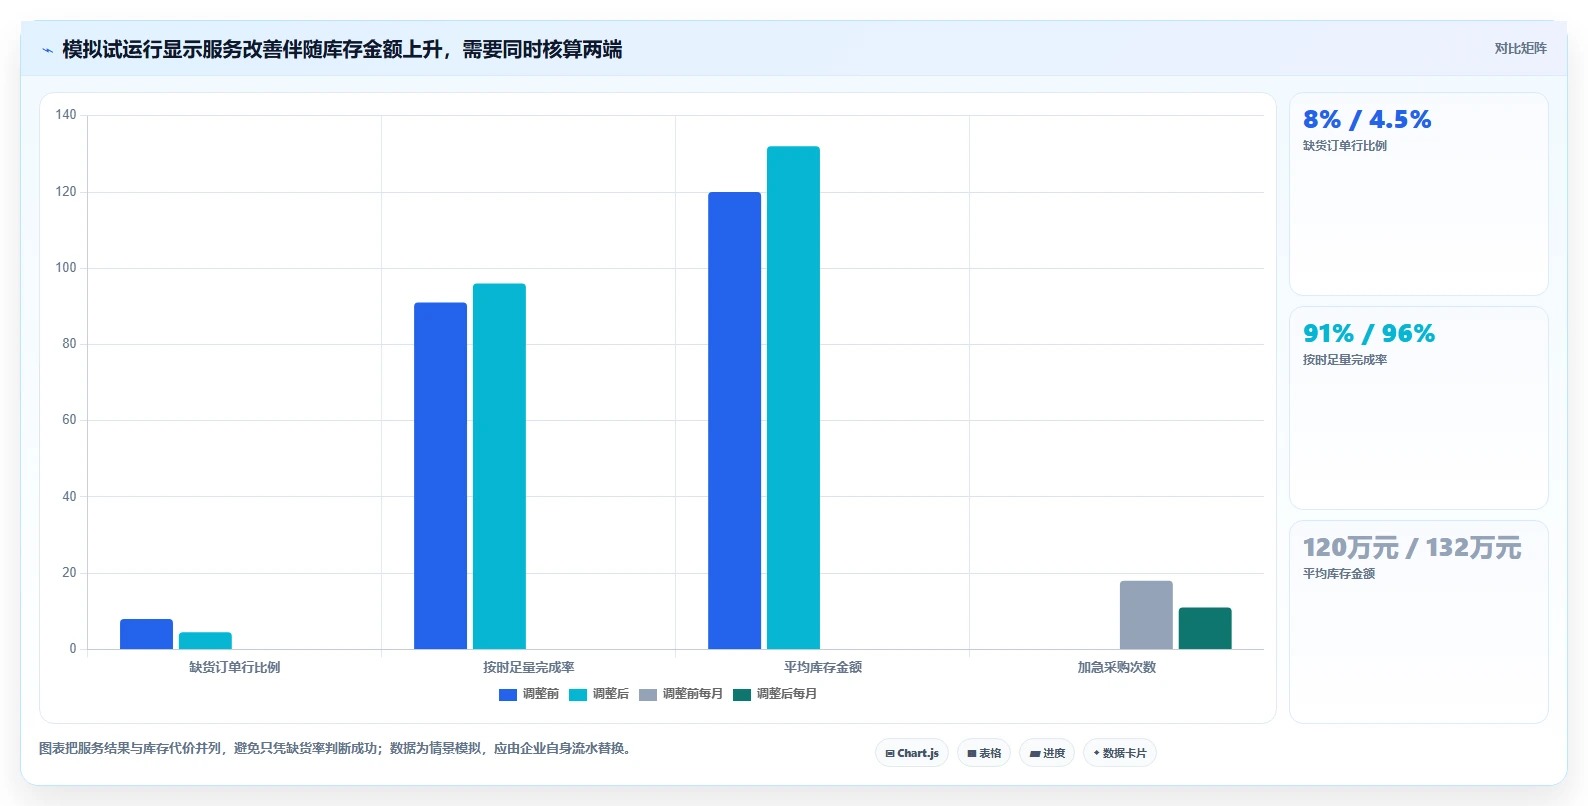Click the blue 调整前 bar for 按时足量完成率
Screen dimensions: 1588x806
coord(440,476)
